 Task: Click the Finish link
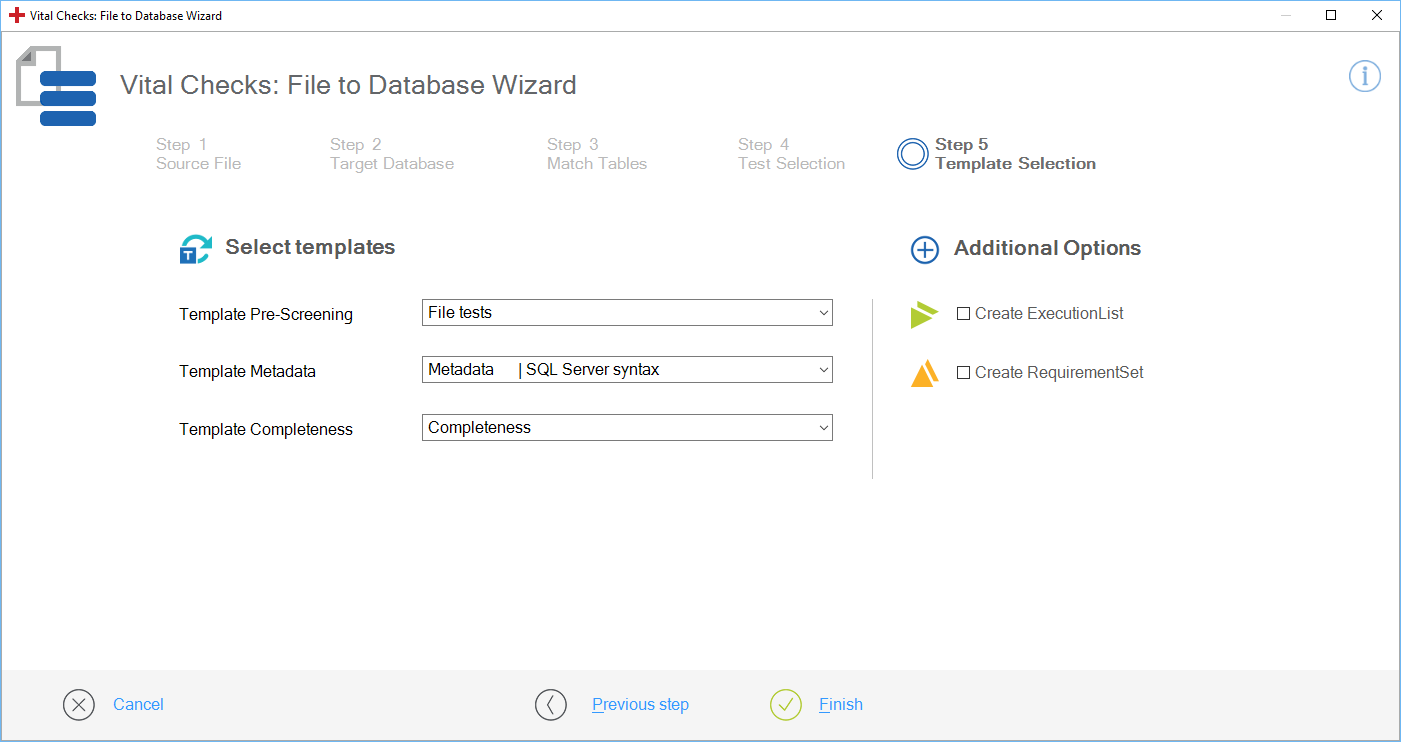pyautogui.click(x=840, y=705)
